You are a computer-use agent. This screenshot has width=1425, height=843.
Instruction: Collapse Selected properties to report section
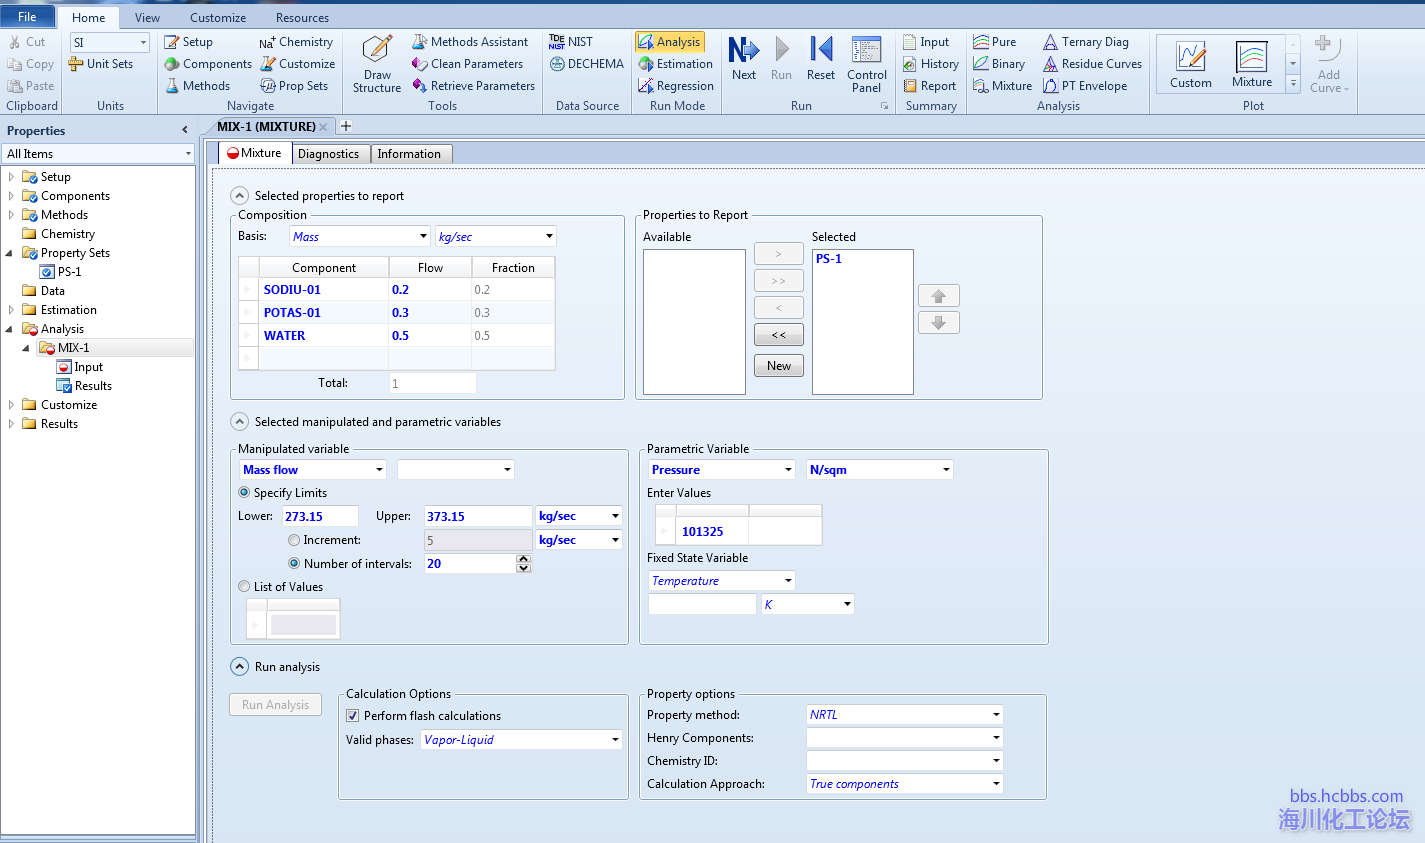[x=239, y=196]
